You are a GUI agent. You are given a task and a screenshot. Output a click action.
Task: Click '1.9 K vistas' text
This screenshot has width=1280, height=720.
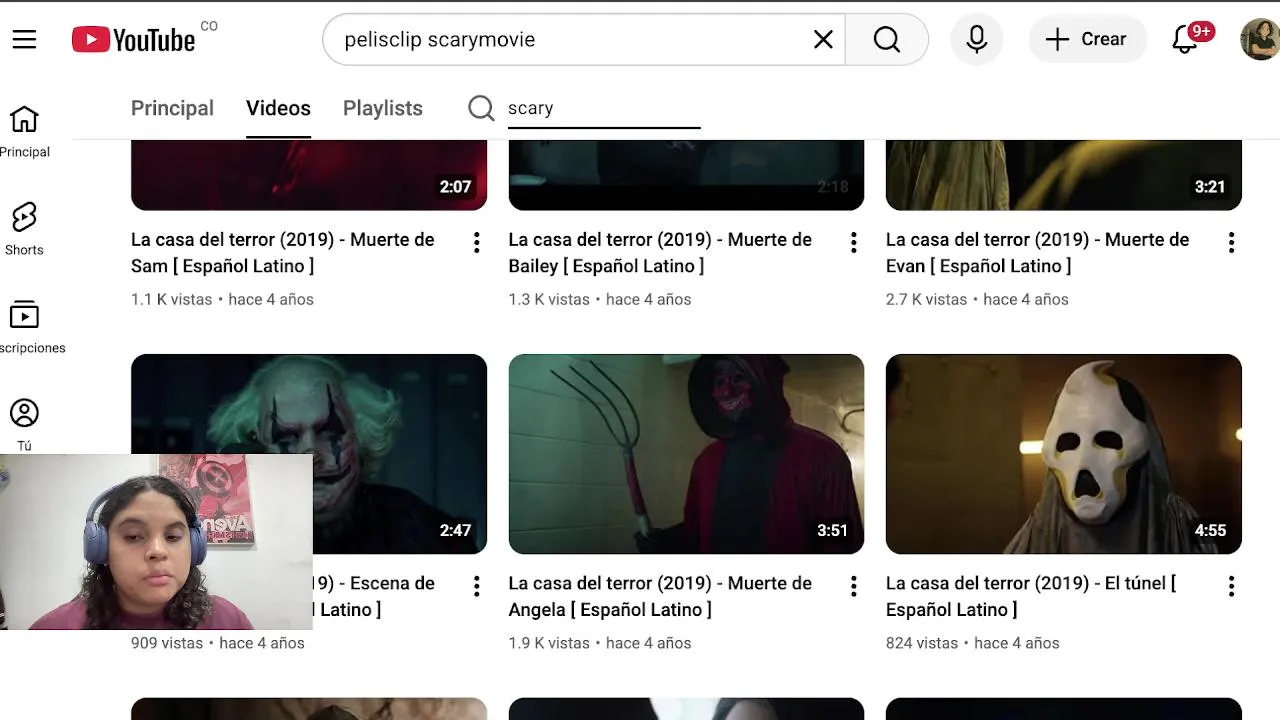[549, 643]
